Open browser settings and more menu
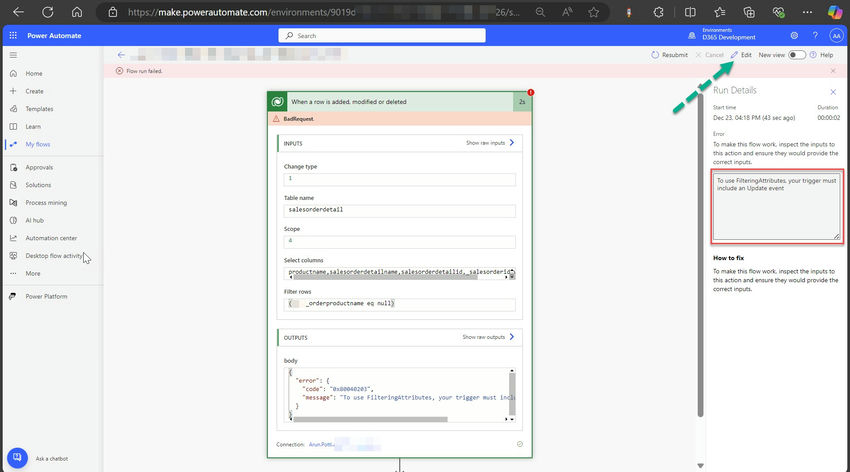This screenshot has width=850, height=472. (x=807, y=12)
